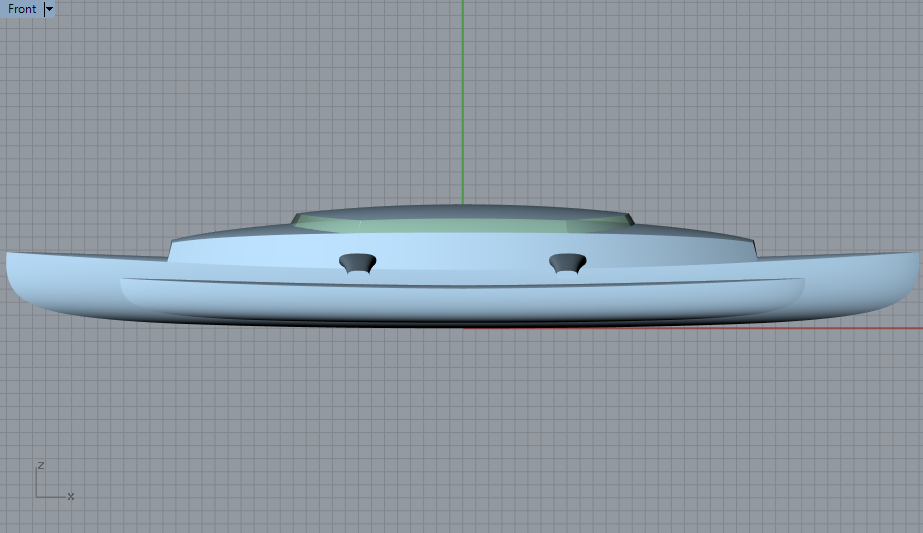Click the green vertical Z axis line

click(x=463, y=101)
